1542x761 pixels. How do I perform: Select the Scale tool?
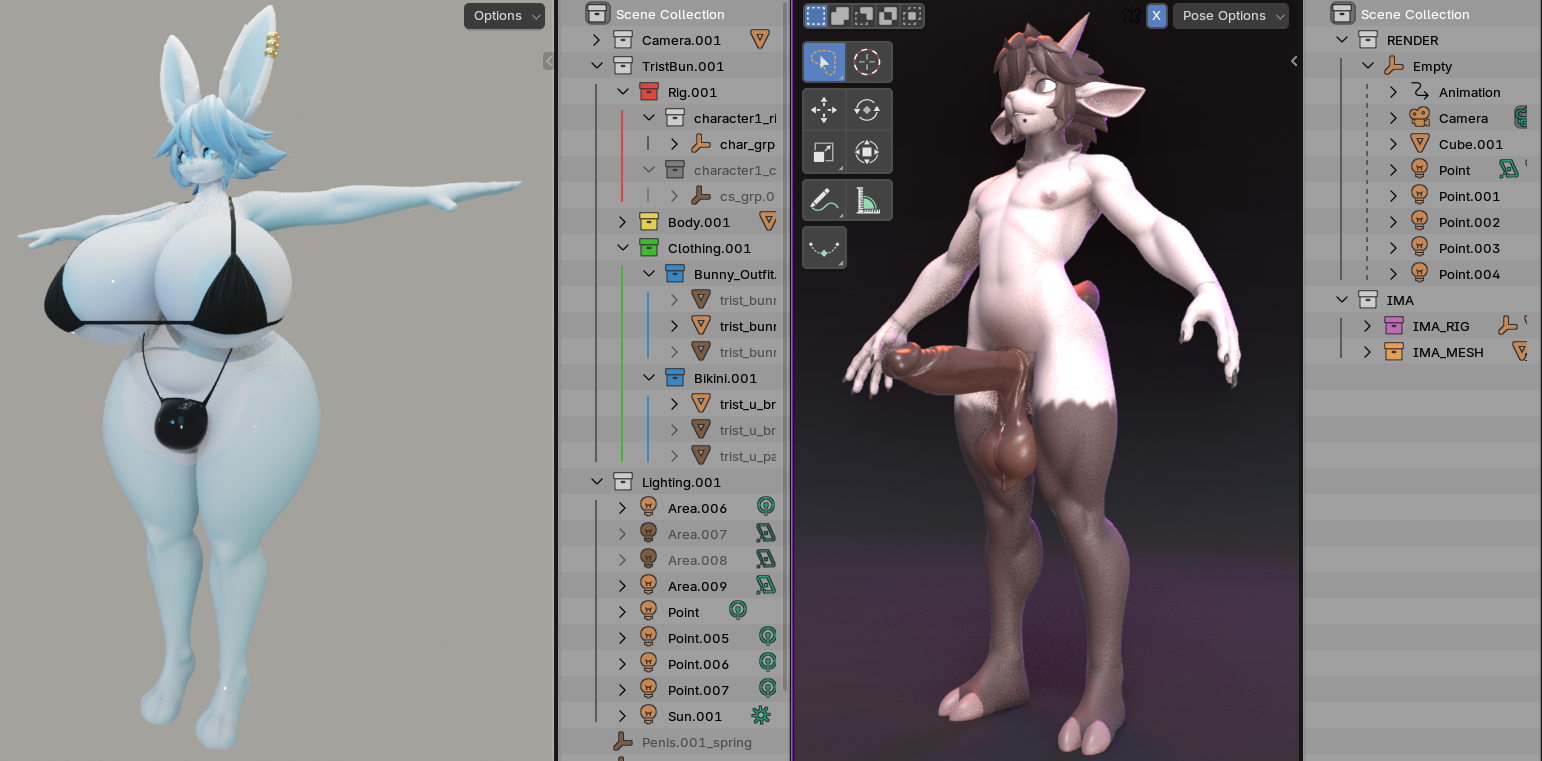824,152
